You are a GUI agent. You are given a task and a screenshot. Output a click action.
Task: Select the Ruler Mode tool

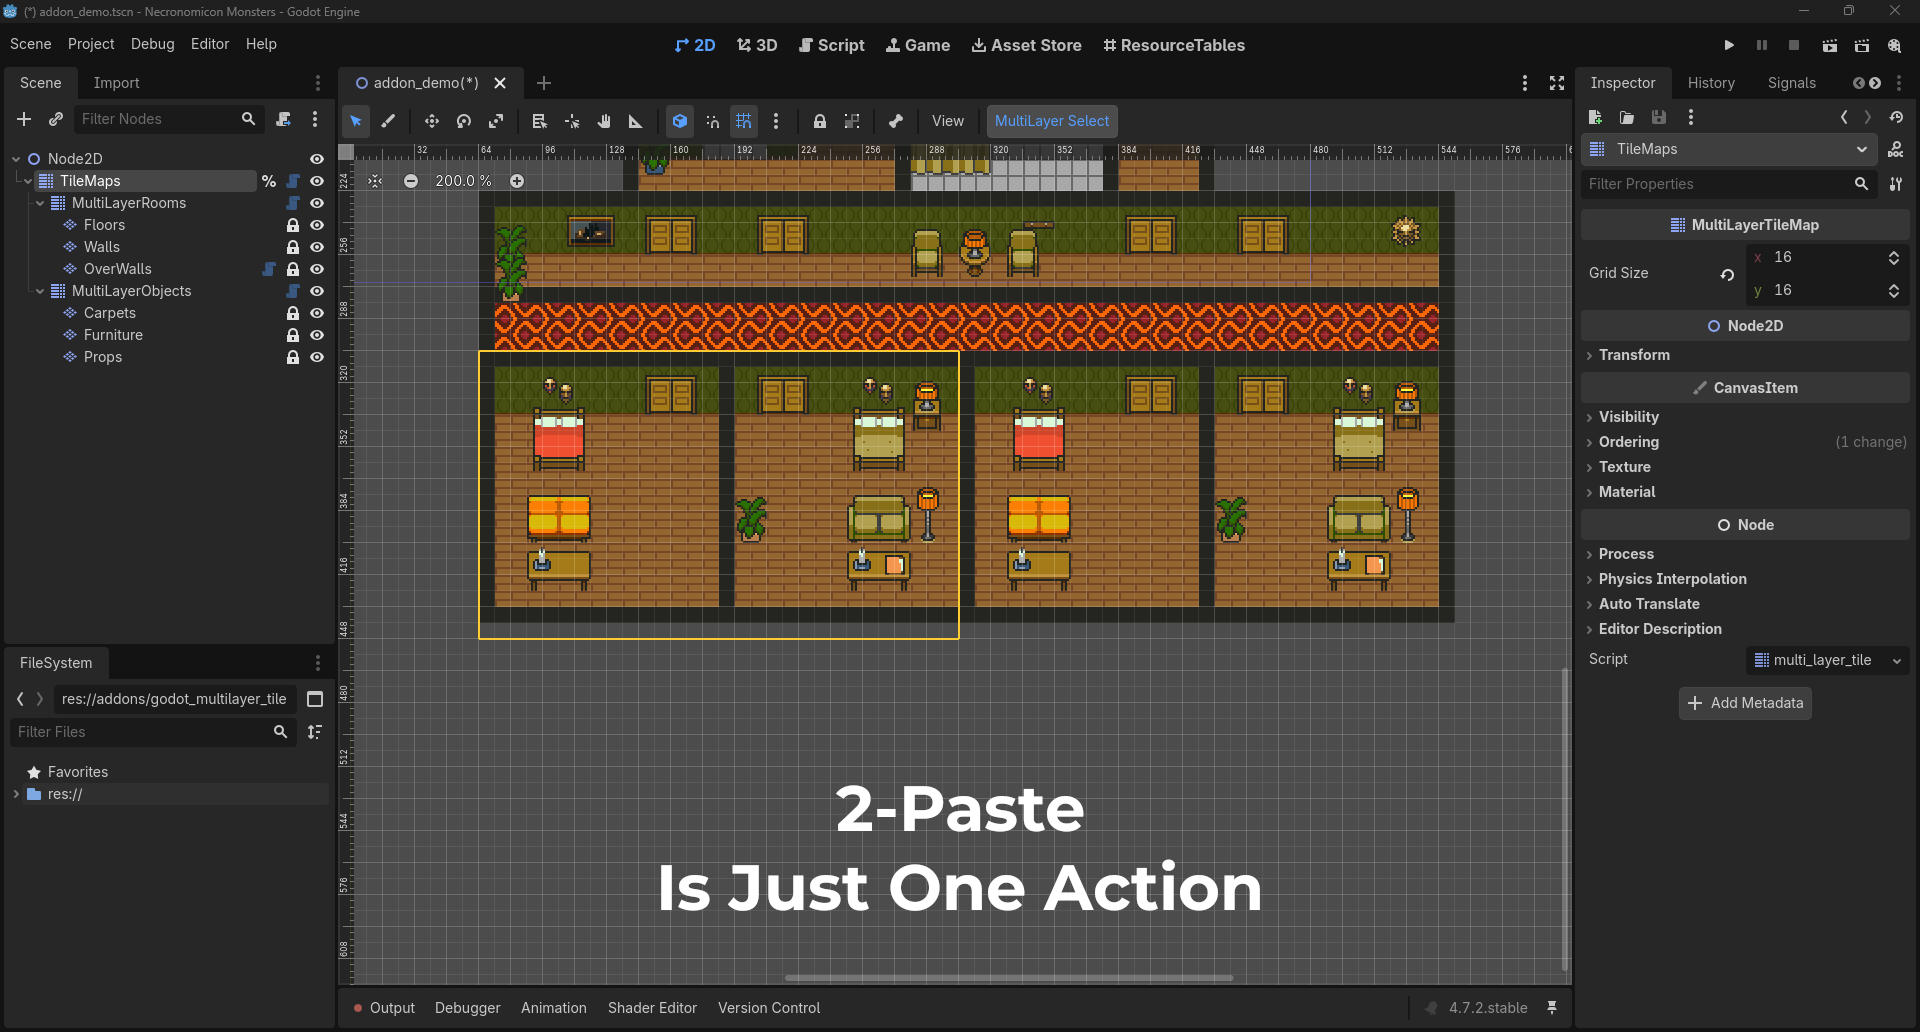[x=636, y=121]
